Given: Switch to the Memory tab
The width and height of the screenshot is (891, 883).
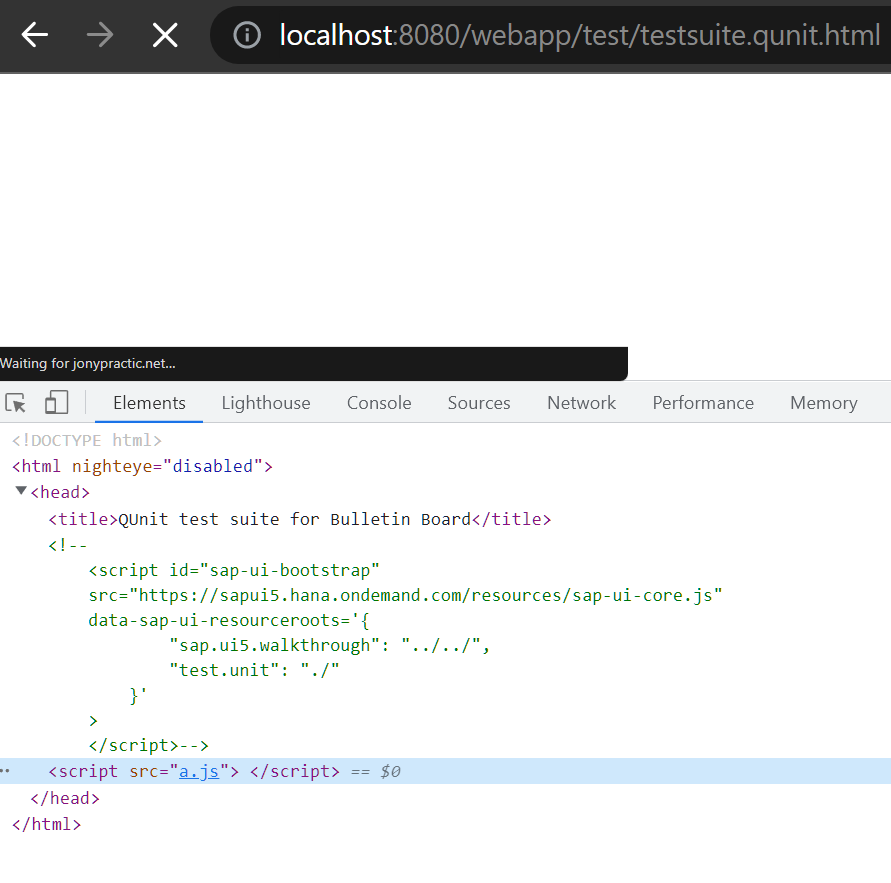Looking at the screenshot, I should (823, 403).
